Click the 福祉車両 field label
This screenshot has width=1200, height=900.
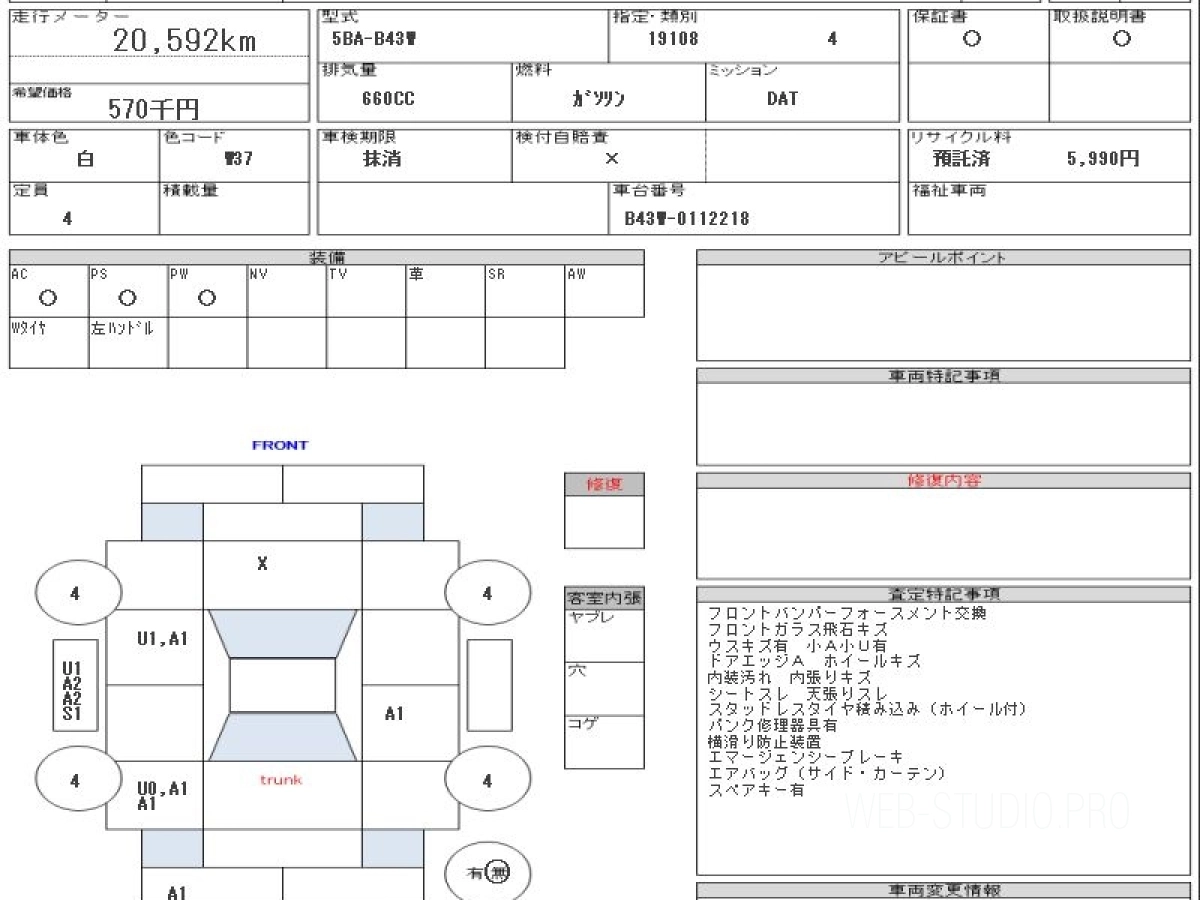(x=947, y=190)
